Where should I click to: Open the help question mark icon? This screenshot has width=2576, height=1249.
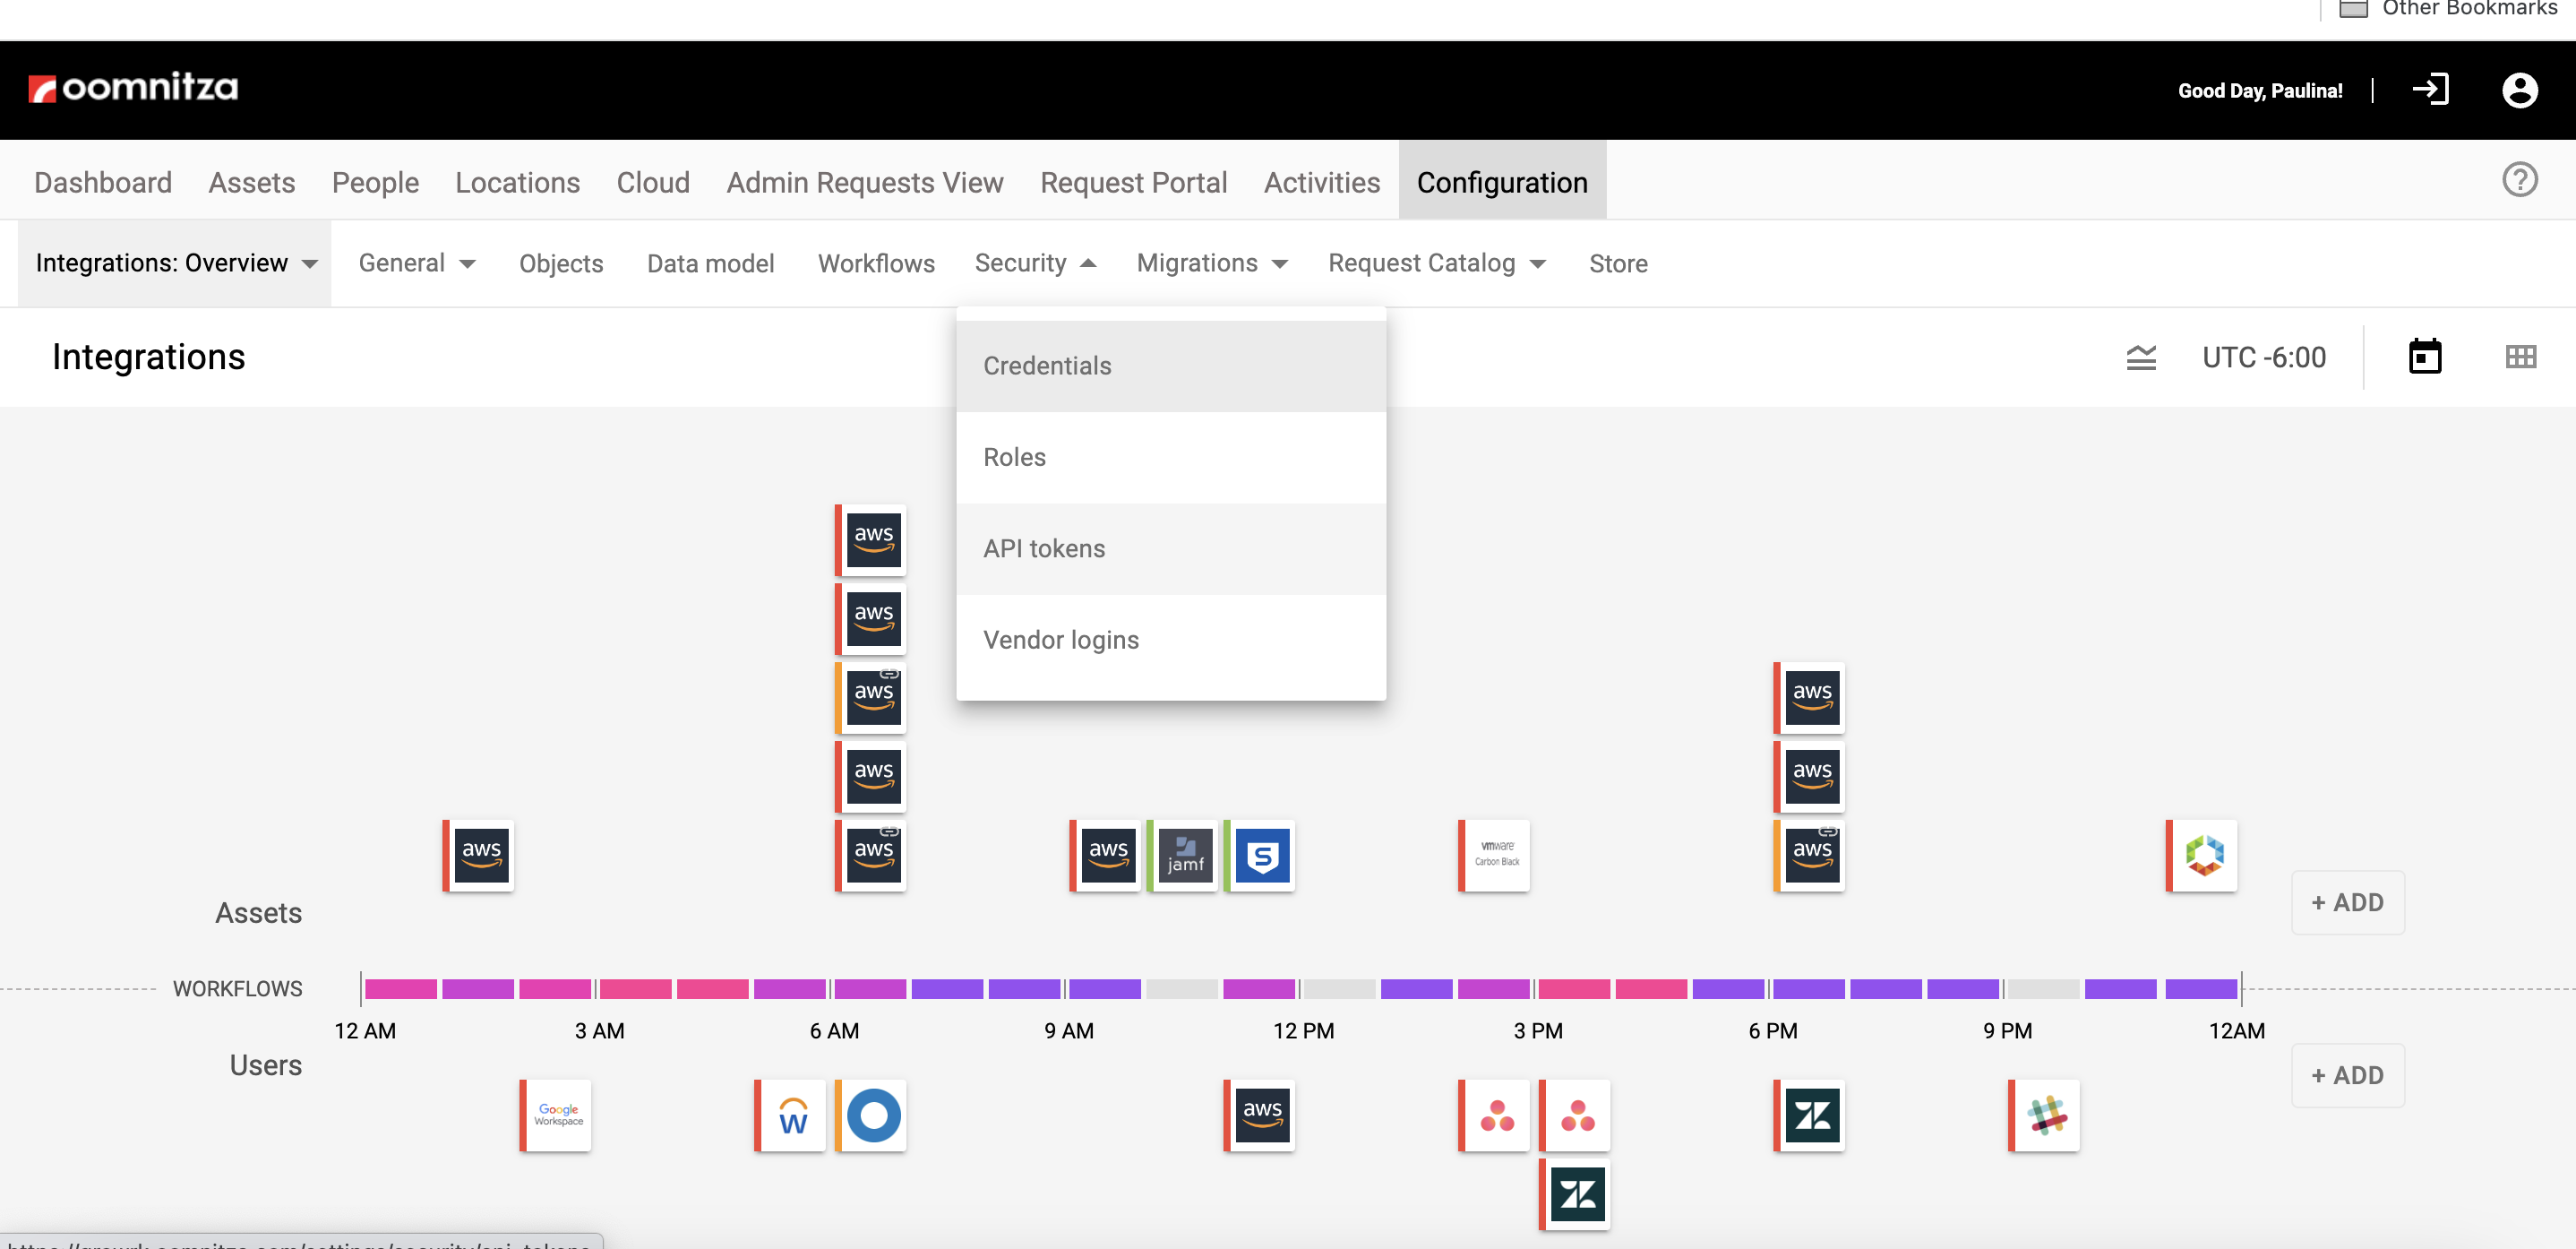[x=2519, y=181]
